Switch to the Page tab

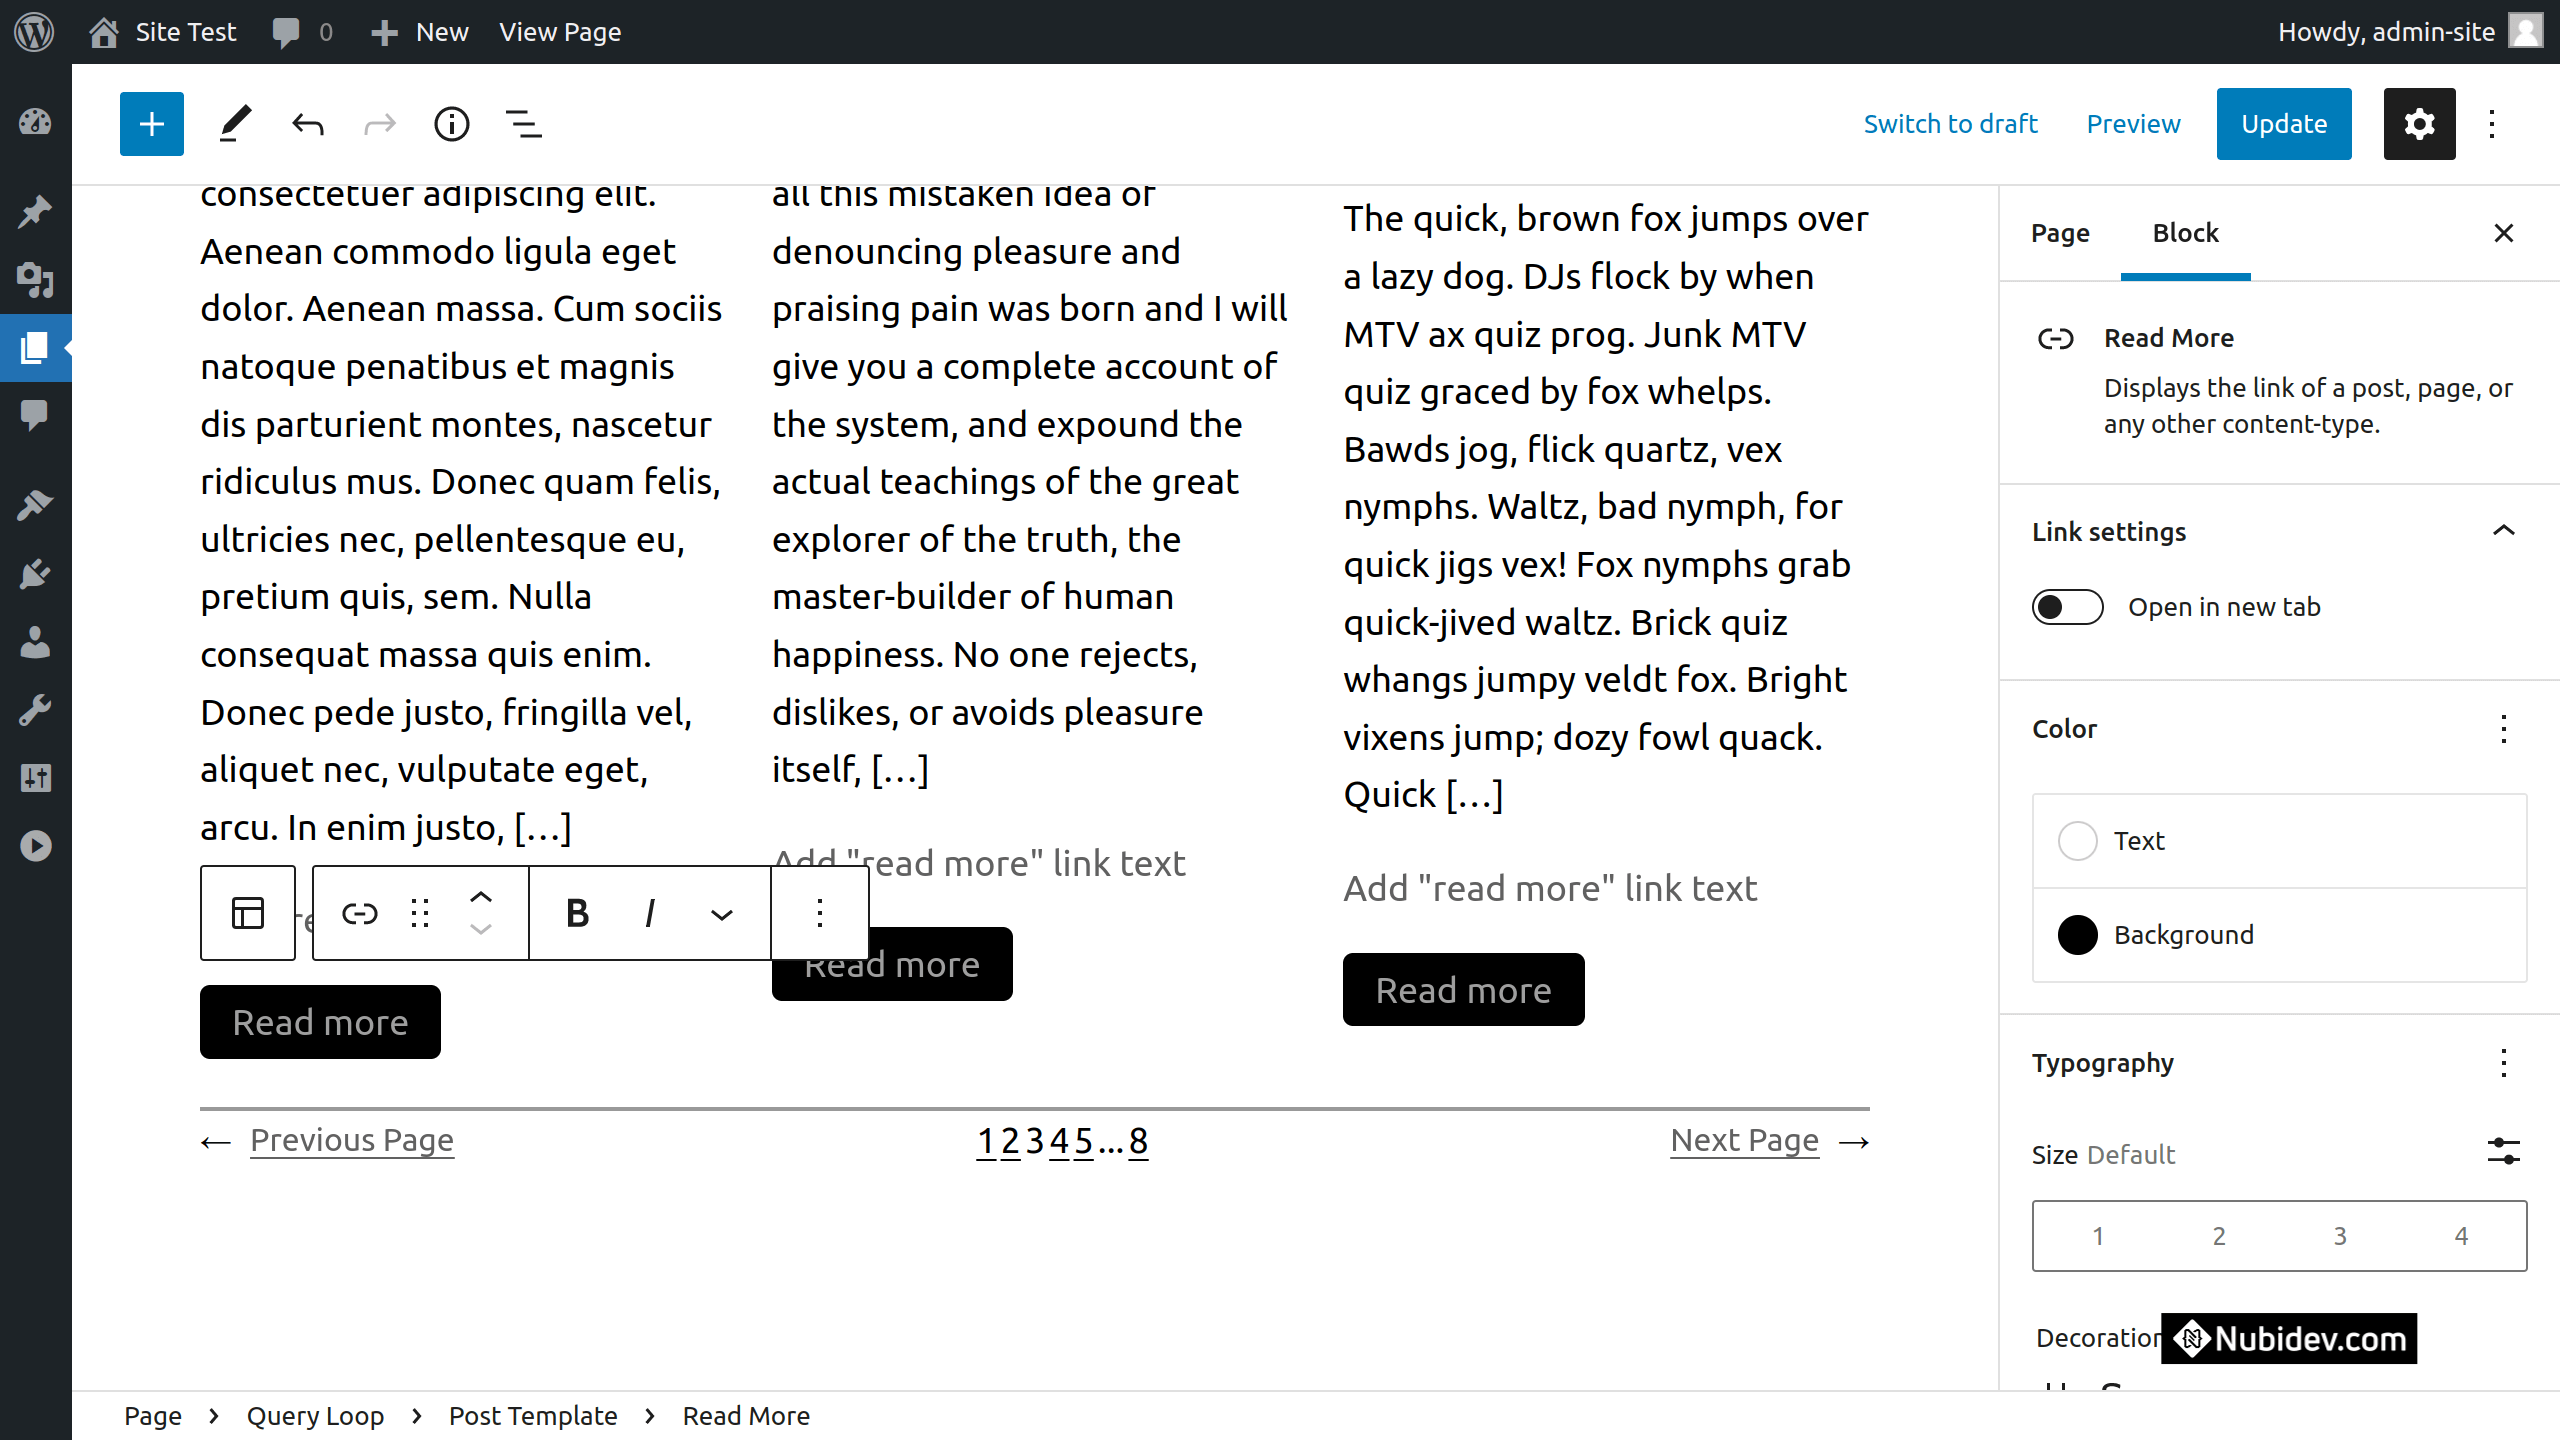(2060, 233)
